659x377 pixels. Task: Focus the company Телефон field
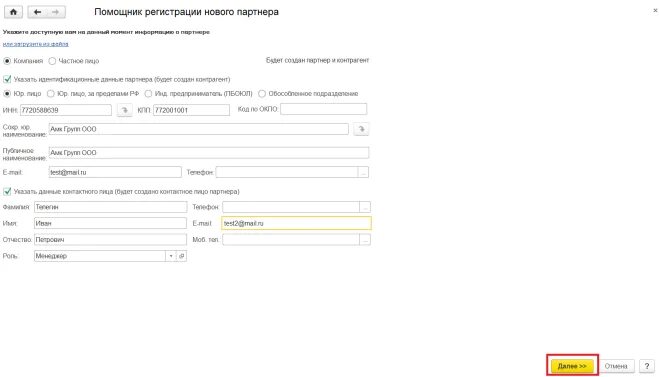pos(287,172)
